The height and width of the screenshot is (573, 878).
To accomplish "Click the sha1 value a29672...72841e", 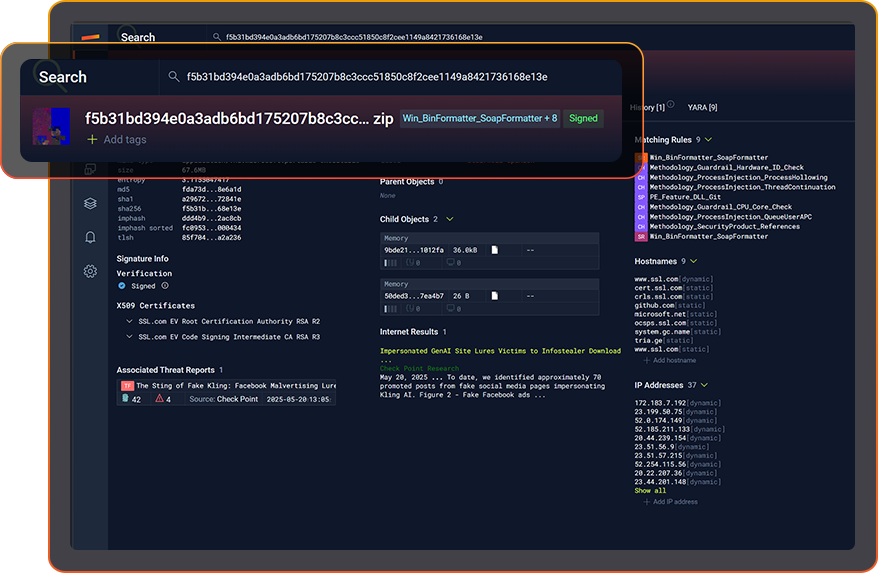I will click(211, 199).
